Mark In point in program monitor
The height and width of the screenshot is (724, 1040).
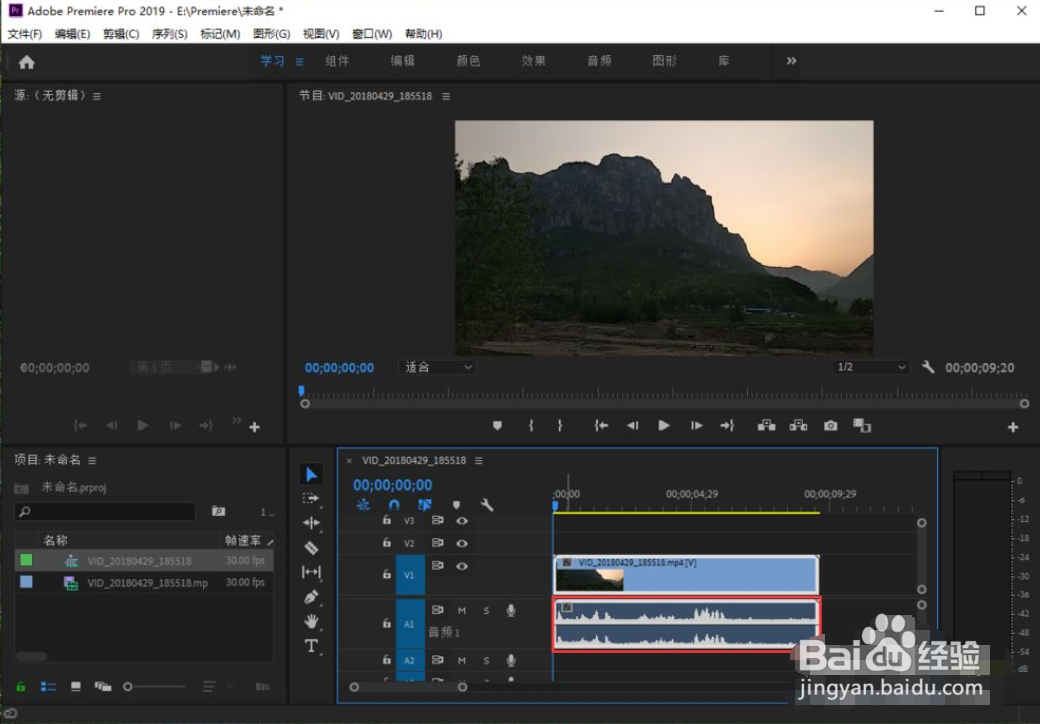point(531,426)
